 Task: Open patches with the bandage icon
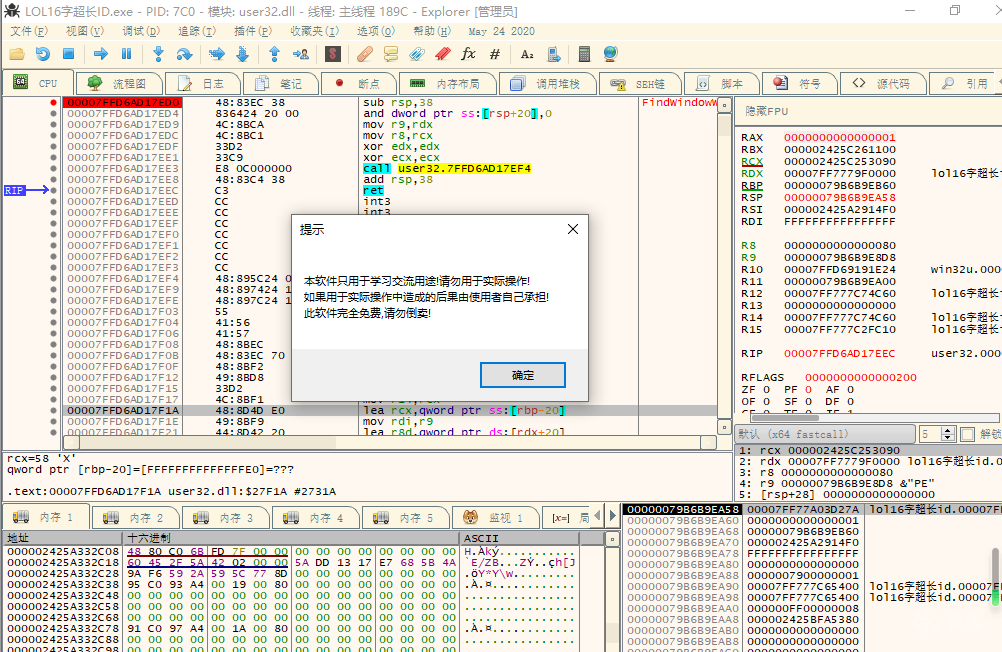365,54
